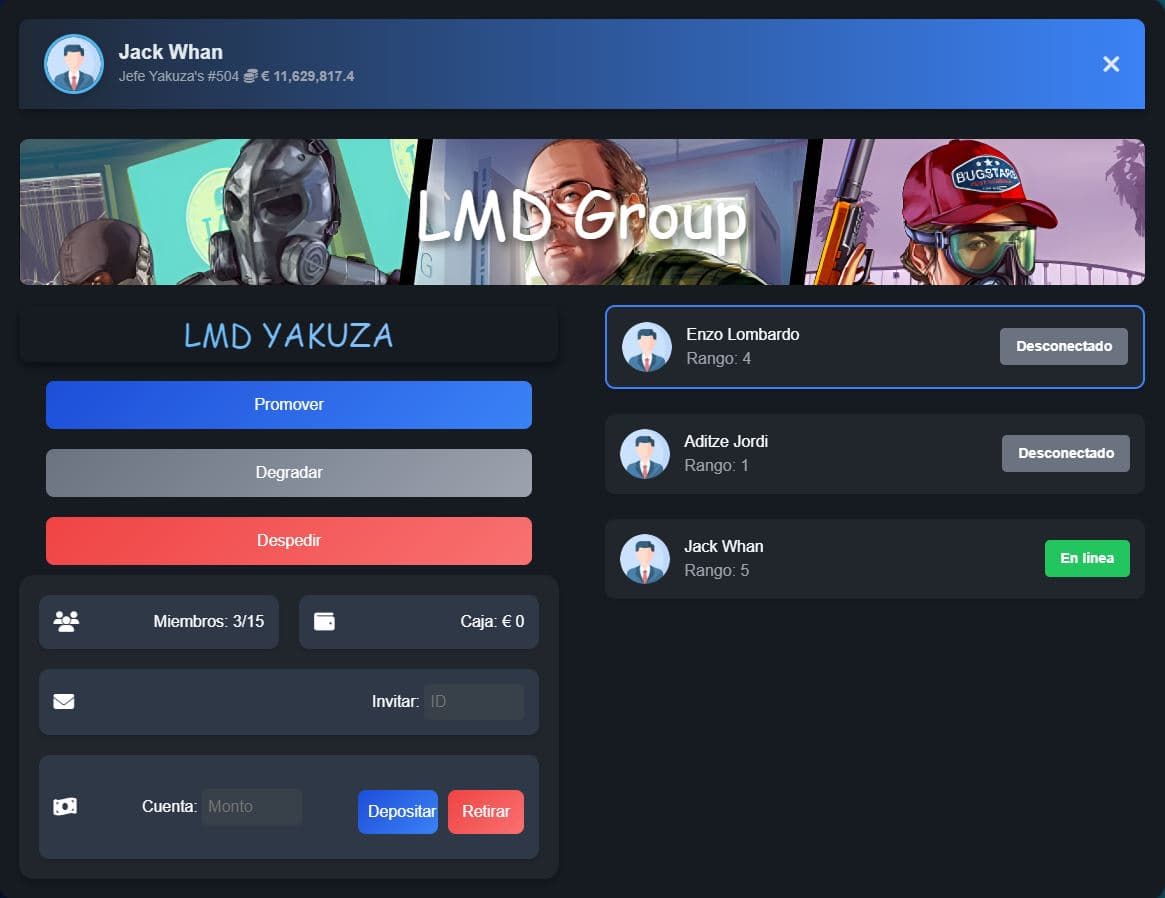The image size is (1165, 898).
Task: Click the 'Jack Whan' name in the member list
Action: [x=724, y=547]
